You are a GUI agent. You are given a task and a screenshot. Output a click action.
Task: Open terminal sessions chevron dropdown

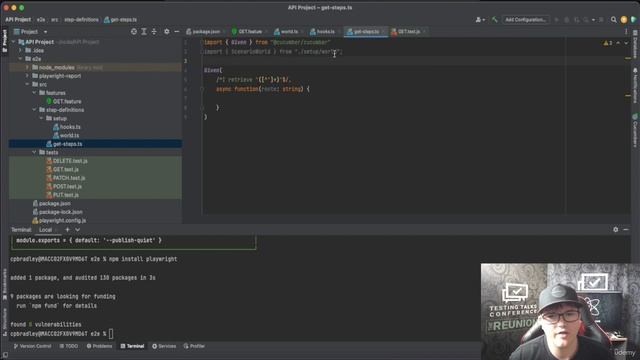click(78, 230)
